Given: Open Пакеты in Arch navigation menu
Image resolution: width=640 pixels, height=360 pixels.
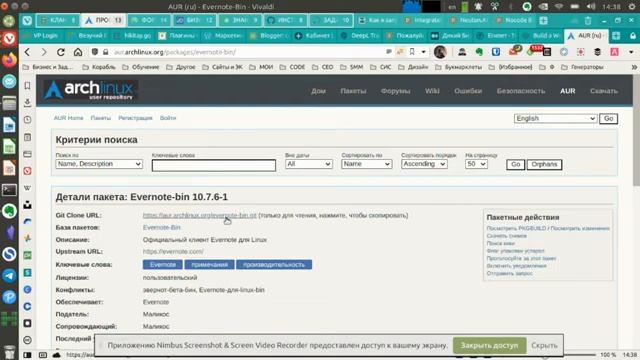Looking at the screenshot, I should pyautogui.click(x=353, y=91).
